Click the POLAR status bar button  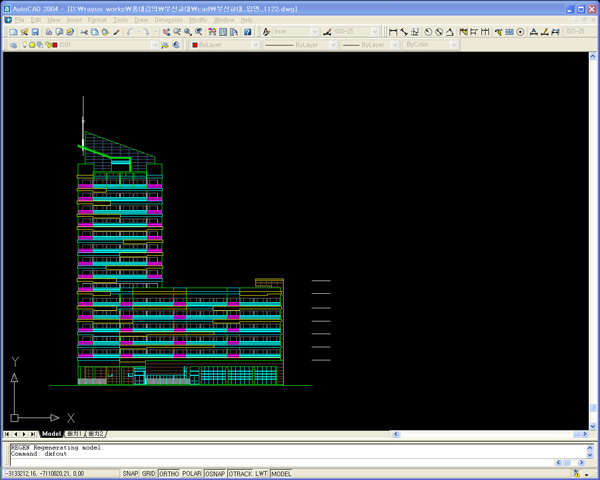tap(190, 474)
